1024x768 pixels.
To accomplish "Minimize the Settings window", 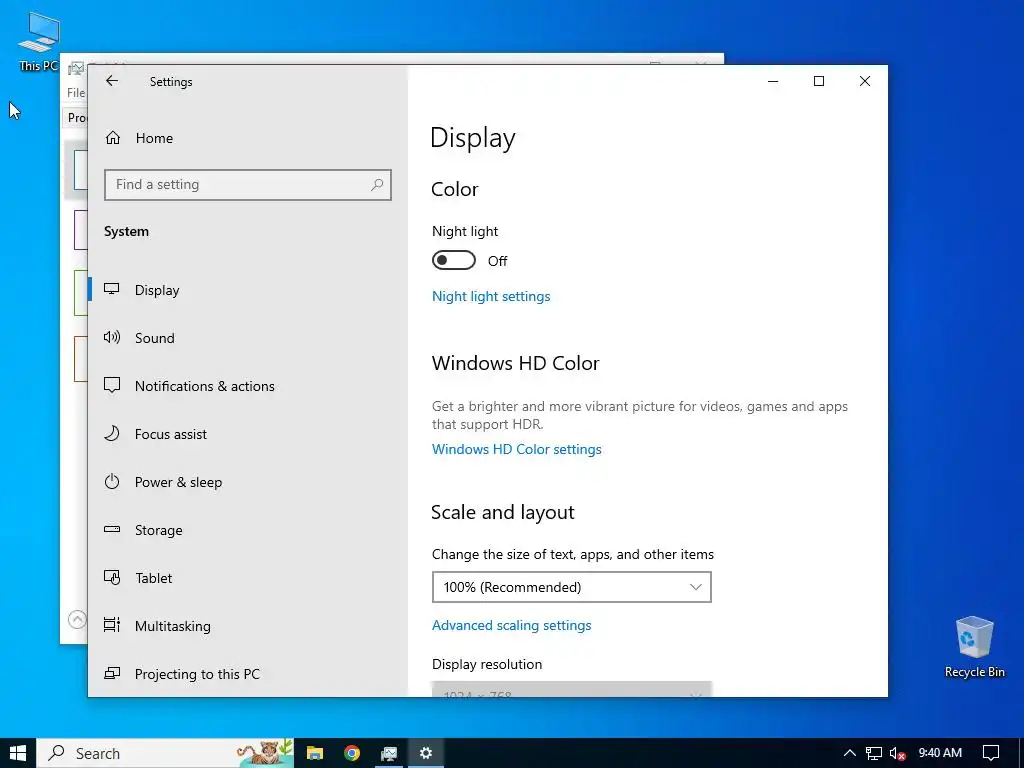I will 773,81.
